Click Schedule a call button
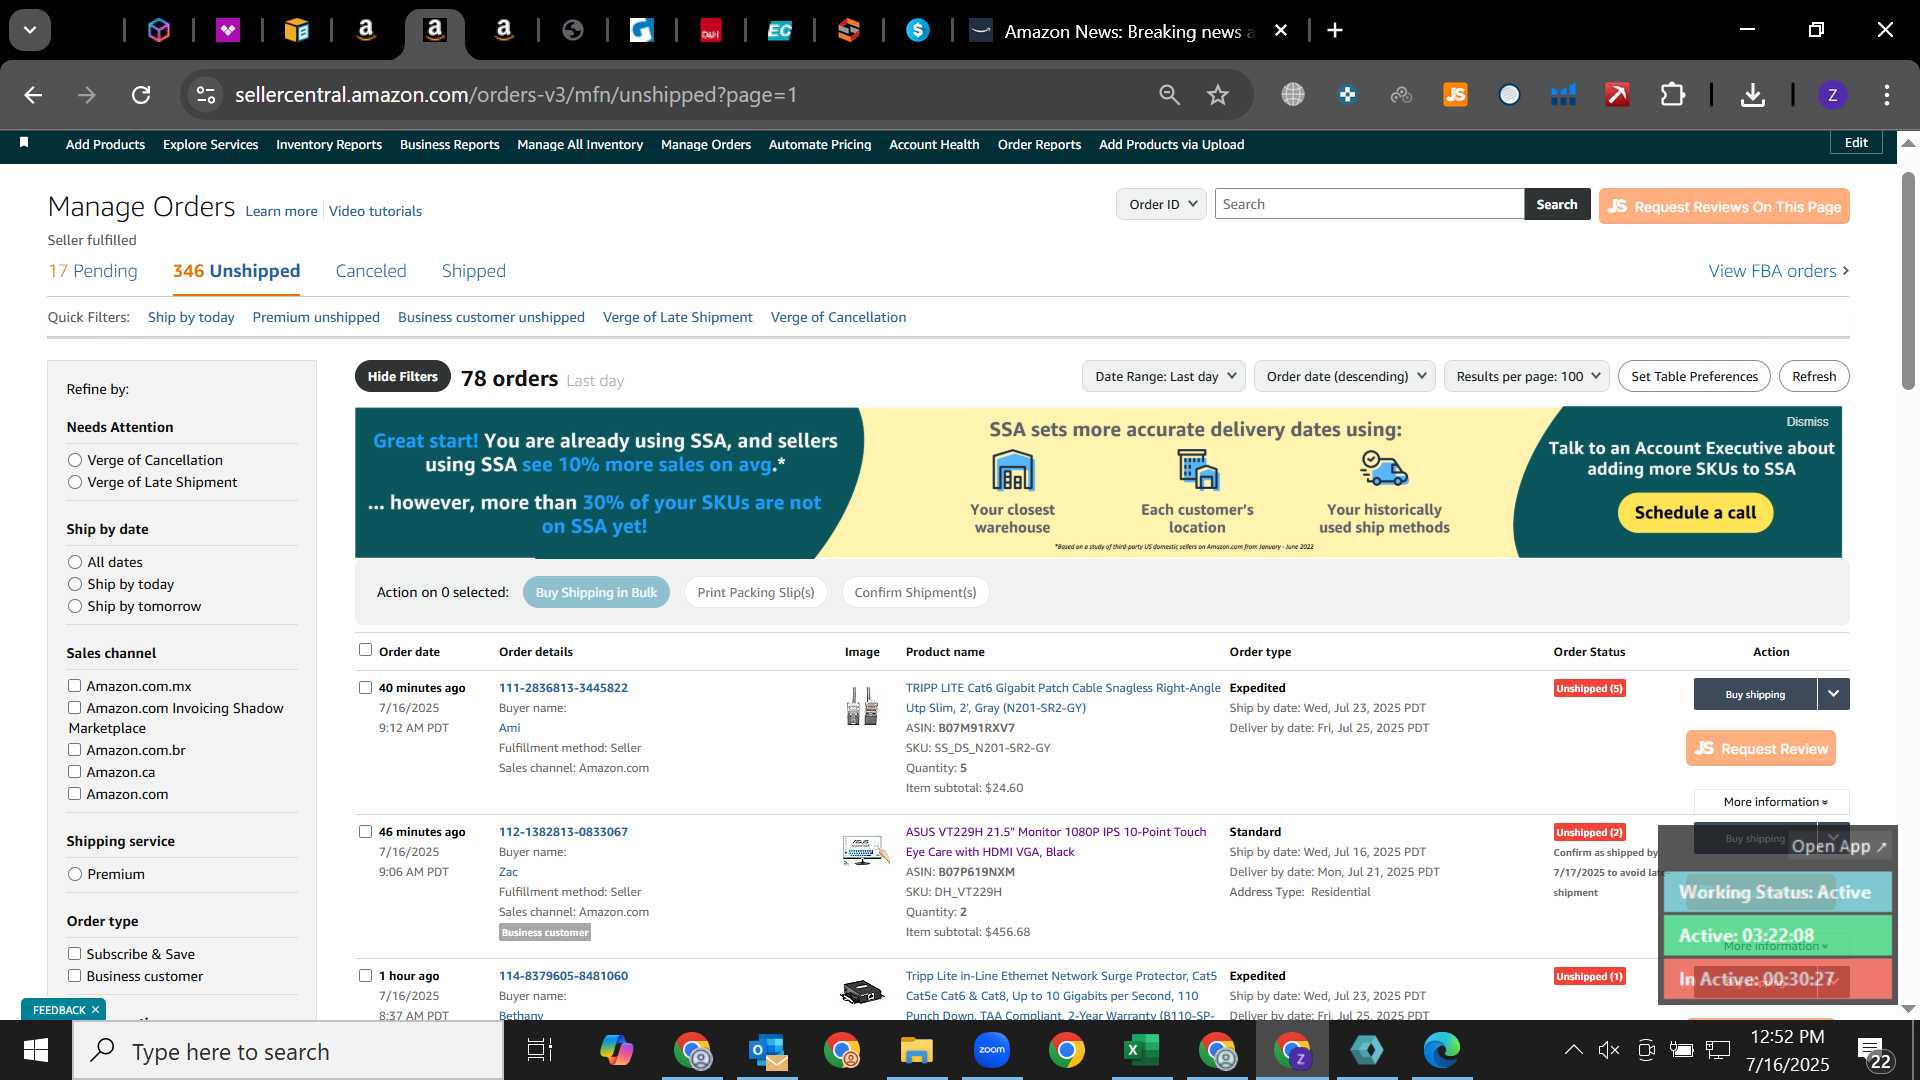 click(x=1695, y=513)
